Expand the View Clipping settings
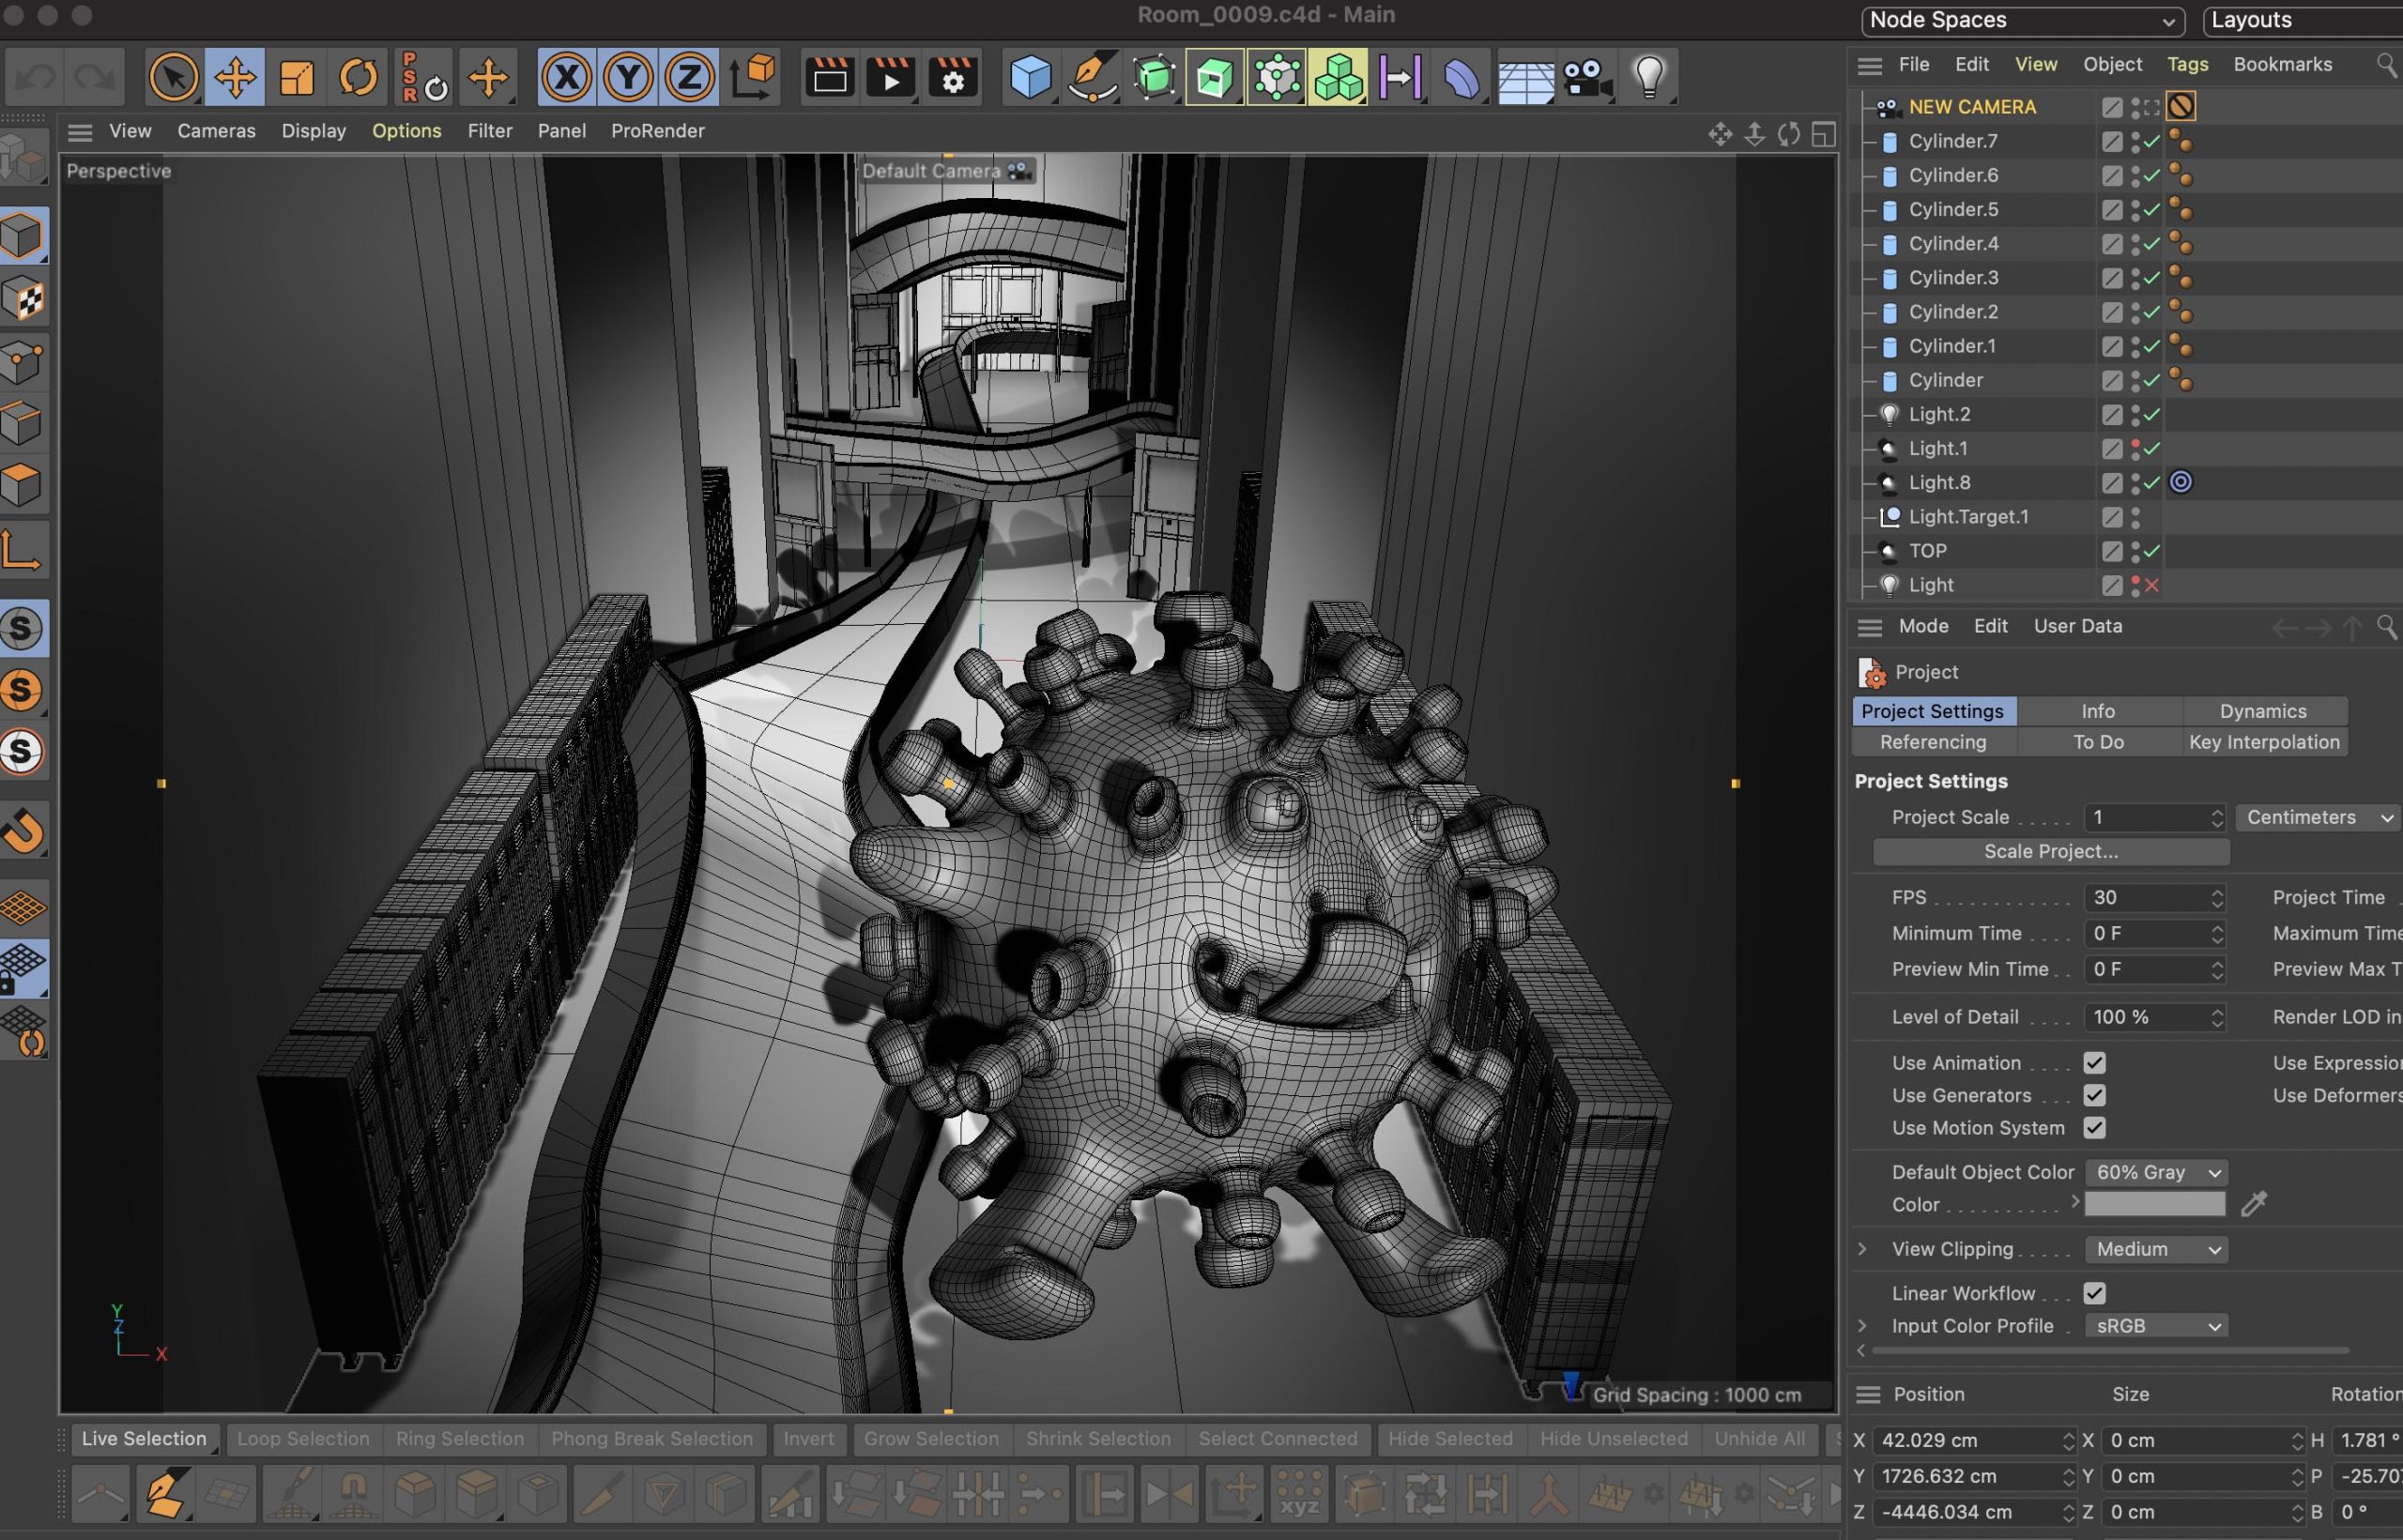Image resolution: width=2403 pixels, height=1540 pixels. coord(1863,1247)
